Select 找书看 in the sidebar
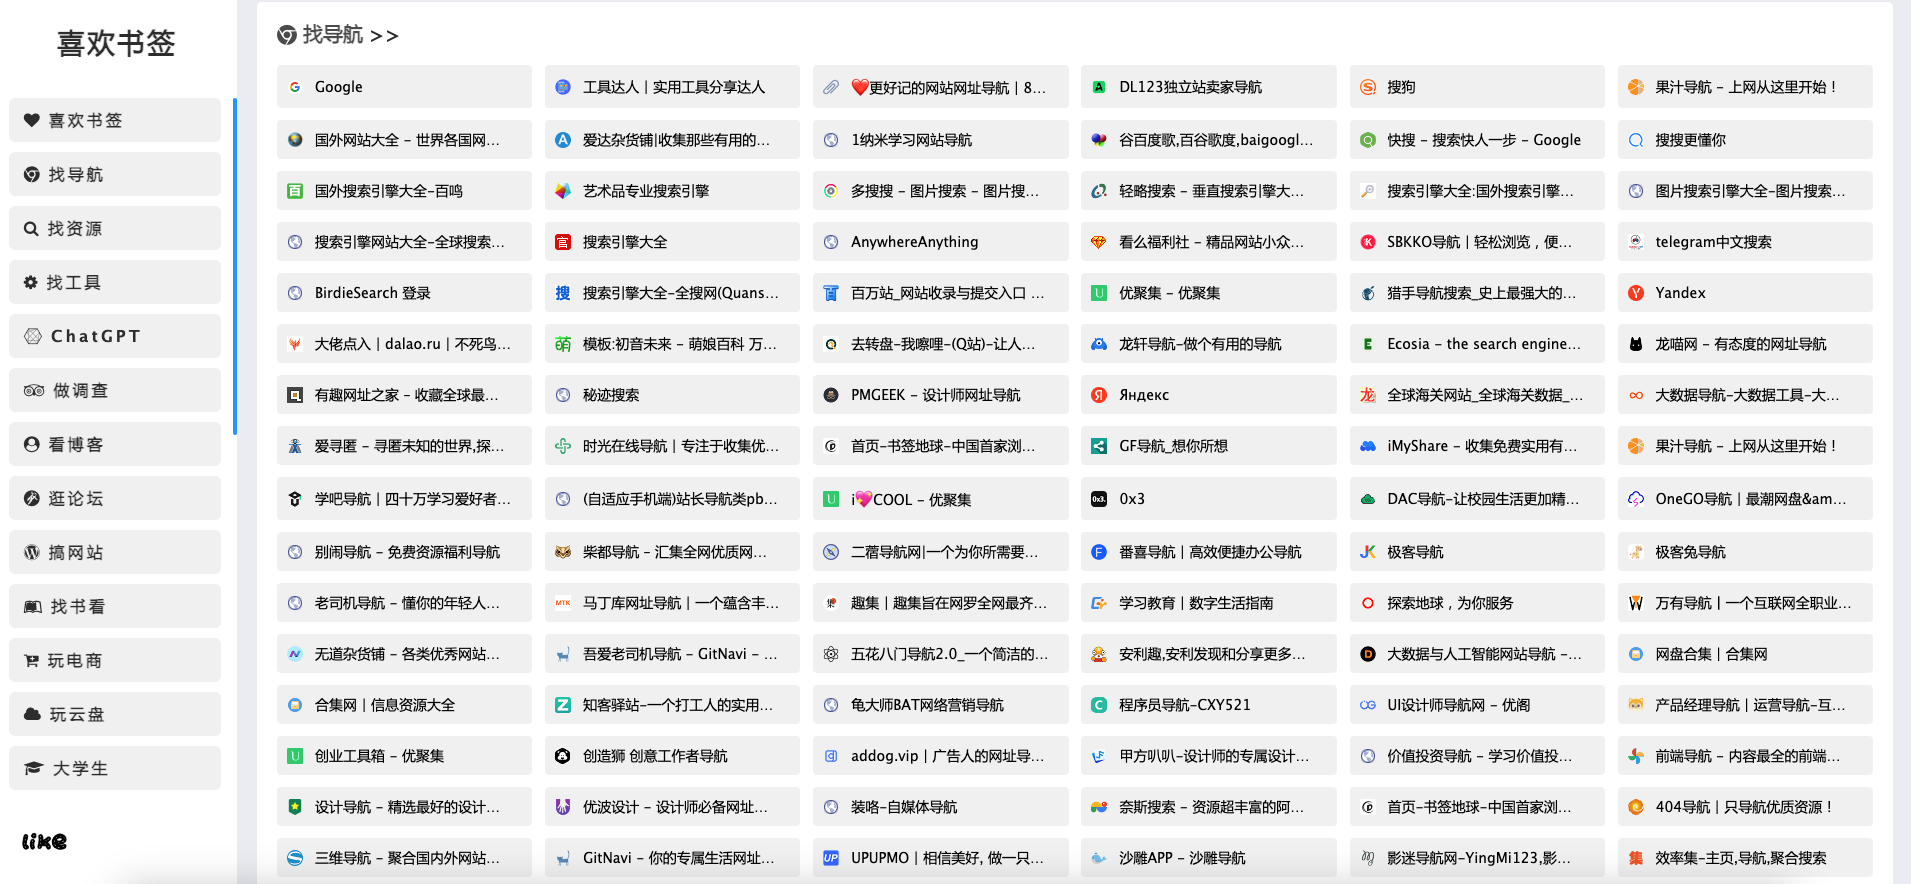 pyautogui.click(x=115, y=606)
